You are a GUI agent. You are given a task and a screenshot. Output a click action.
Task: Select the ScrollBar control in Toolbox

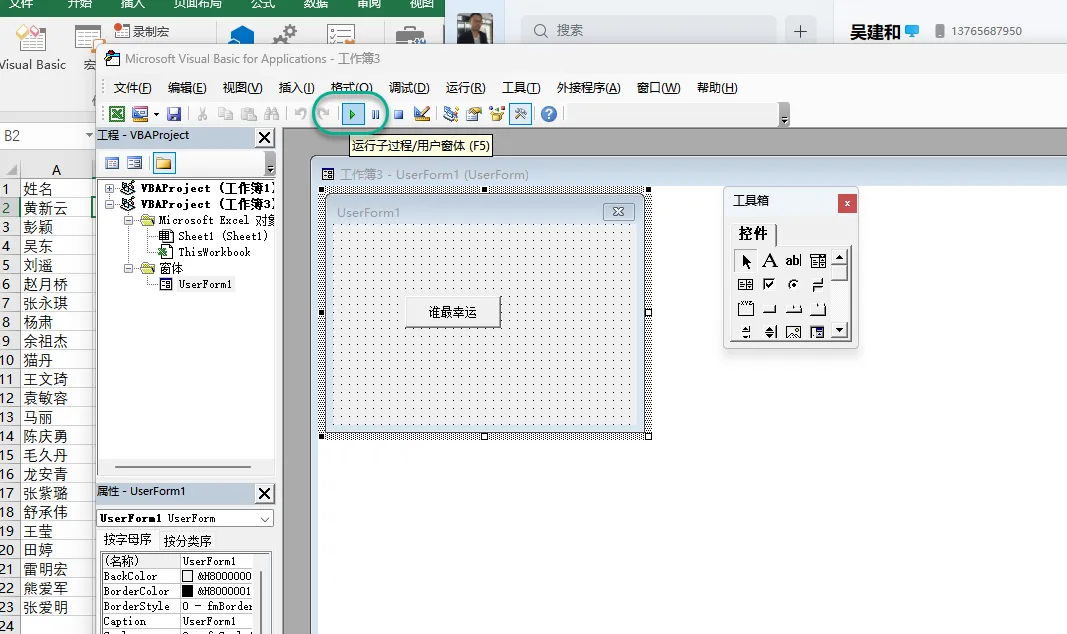tap(746, 332)
